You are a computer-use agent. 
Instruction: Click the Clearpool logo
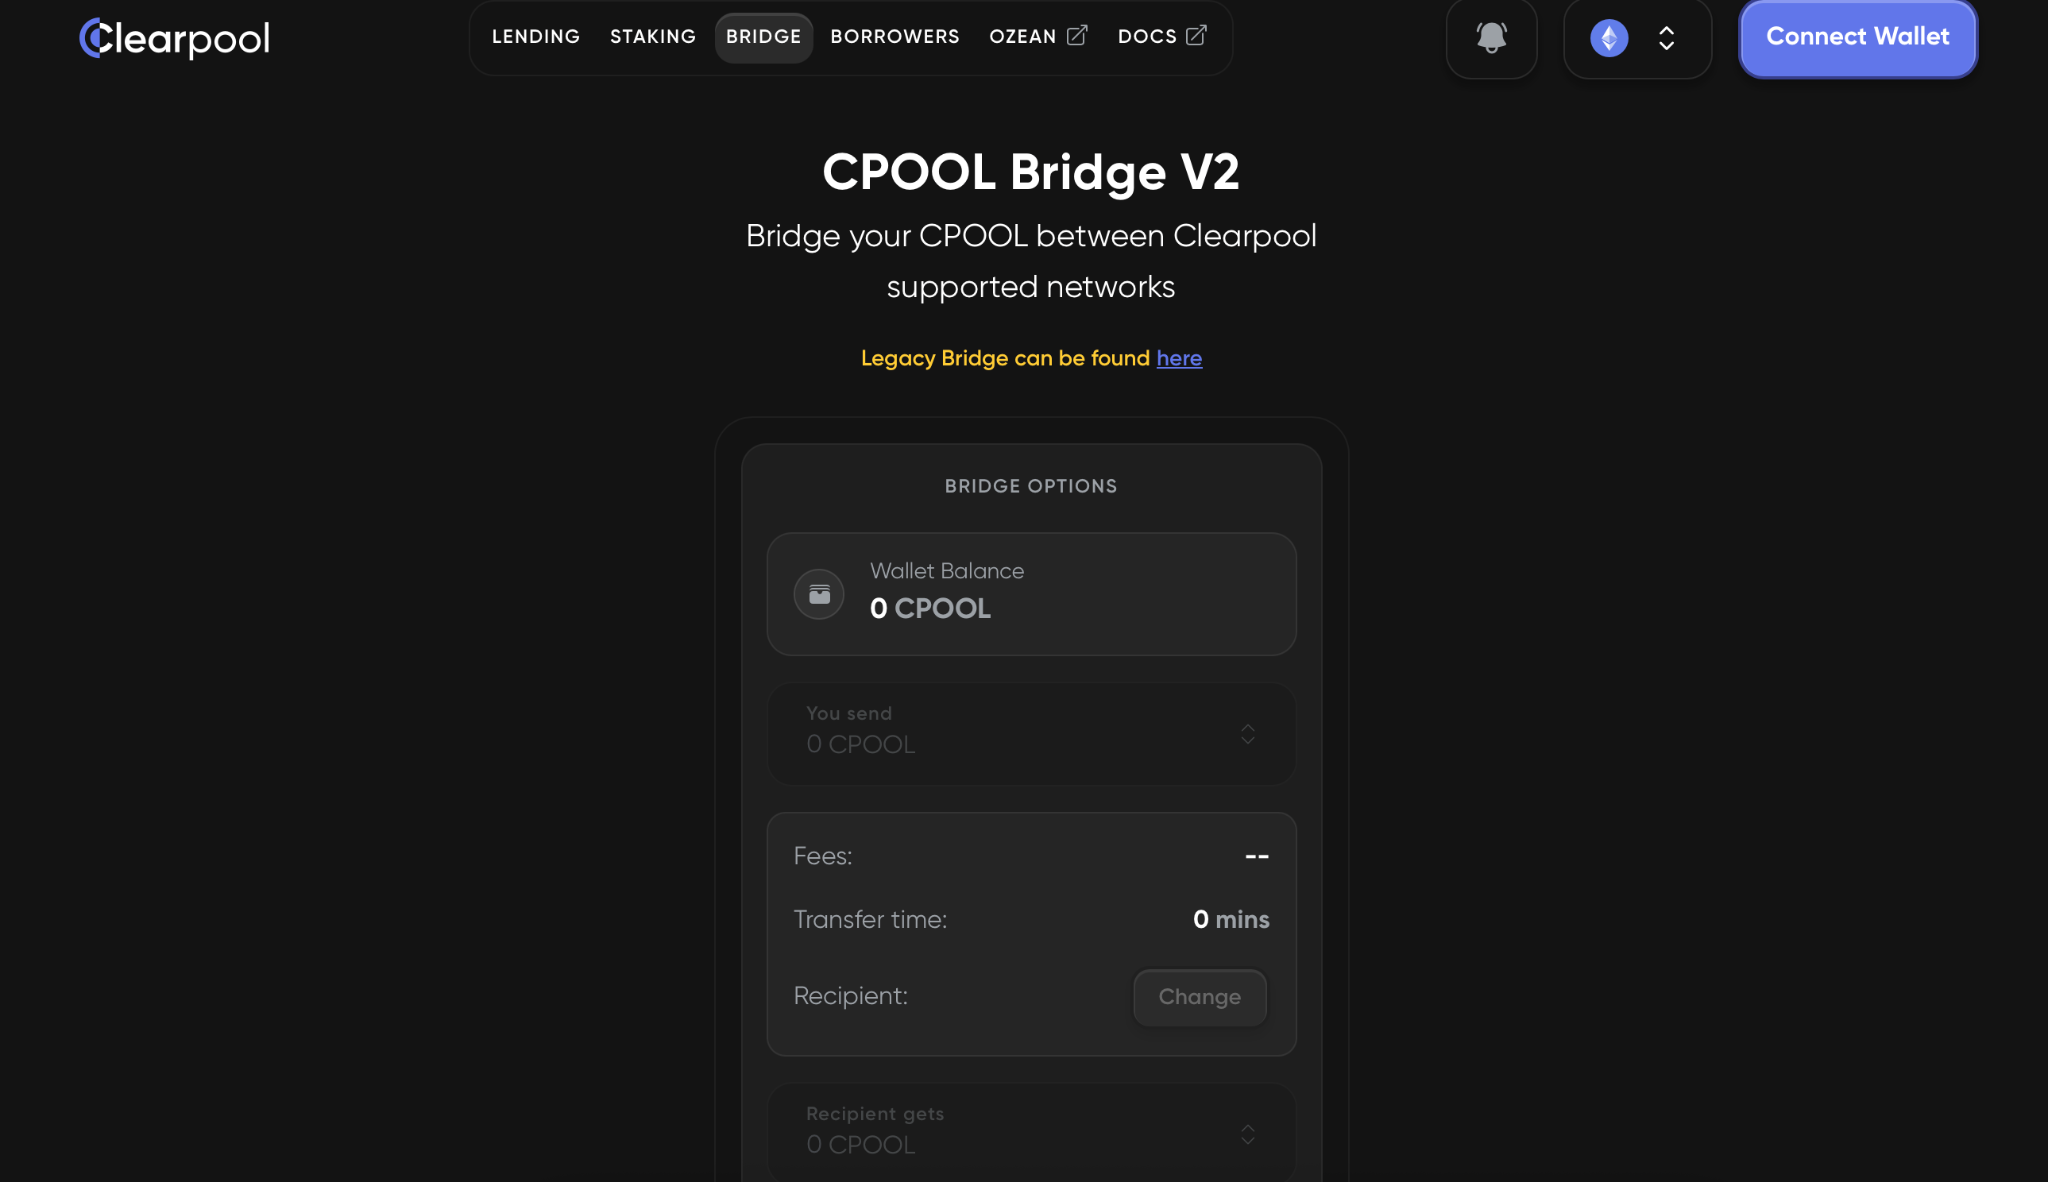[x=174, y=38]
